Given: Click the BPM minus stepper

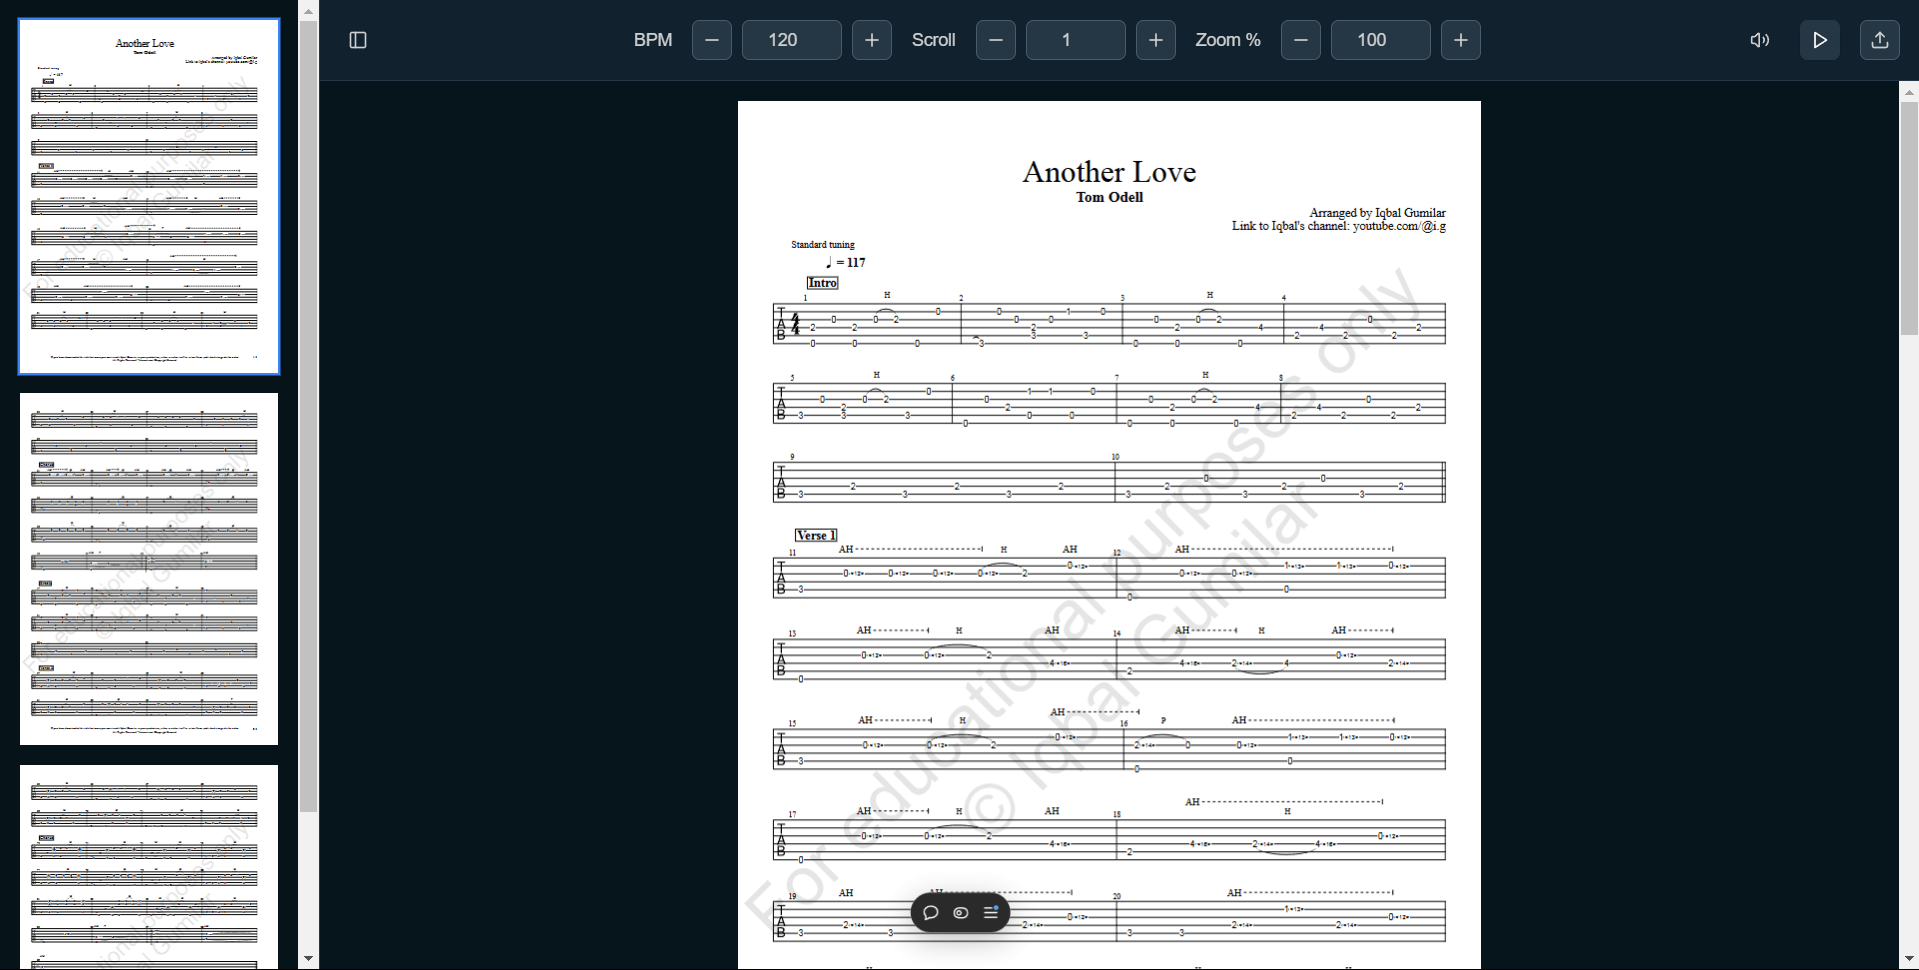Looking at the screenshot, I should [711, 40].
